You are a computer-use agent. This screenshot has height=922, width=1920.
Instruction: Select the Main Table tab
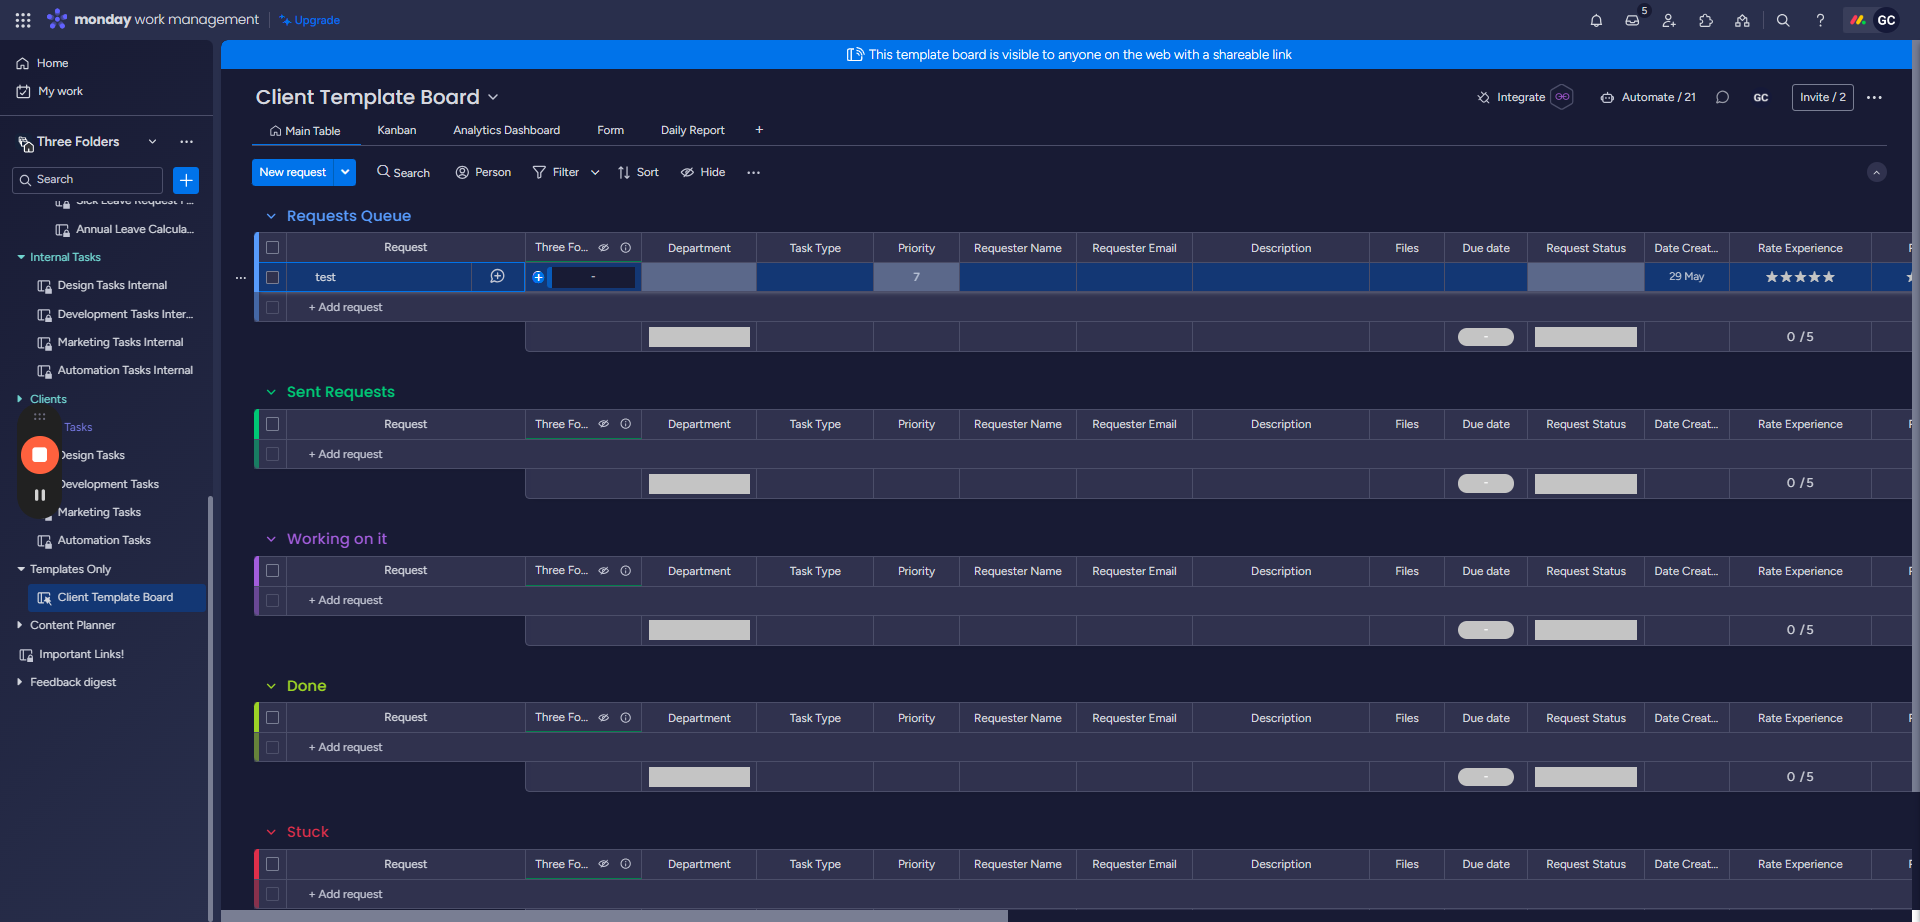pos(306,131)
